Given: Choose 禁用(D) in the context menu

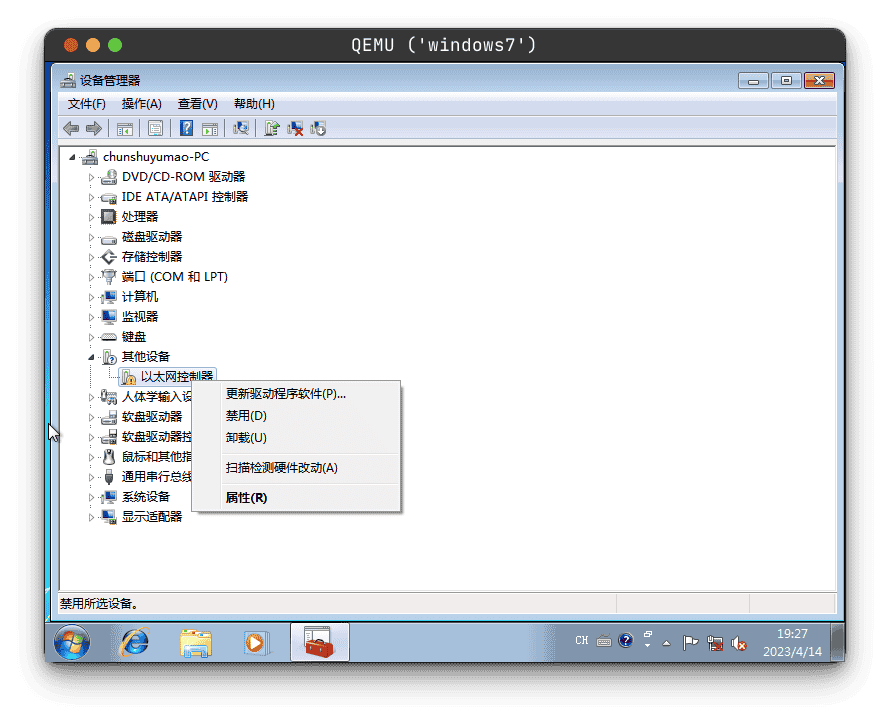Looking at the screenshot, I should 297,415.
